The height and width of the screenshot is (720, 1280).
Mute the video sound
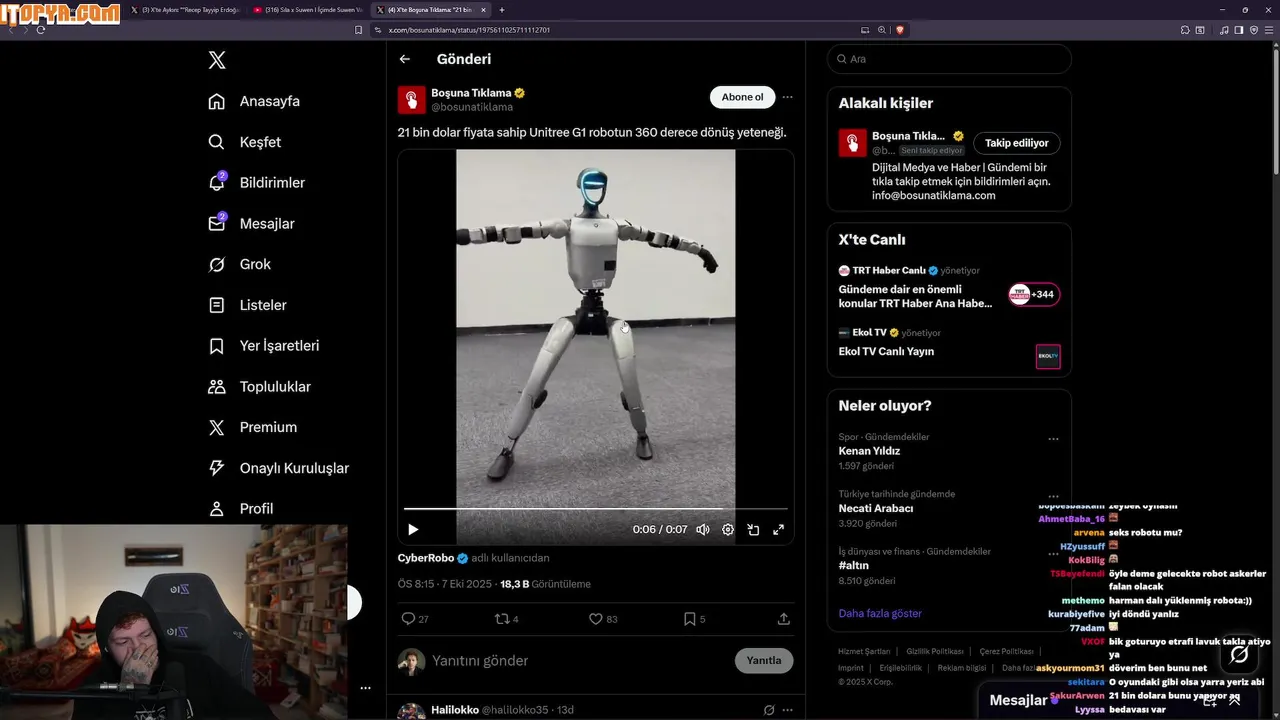point(703,530)
